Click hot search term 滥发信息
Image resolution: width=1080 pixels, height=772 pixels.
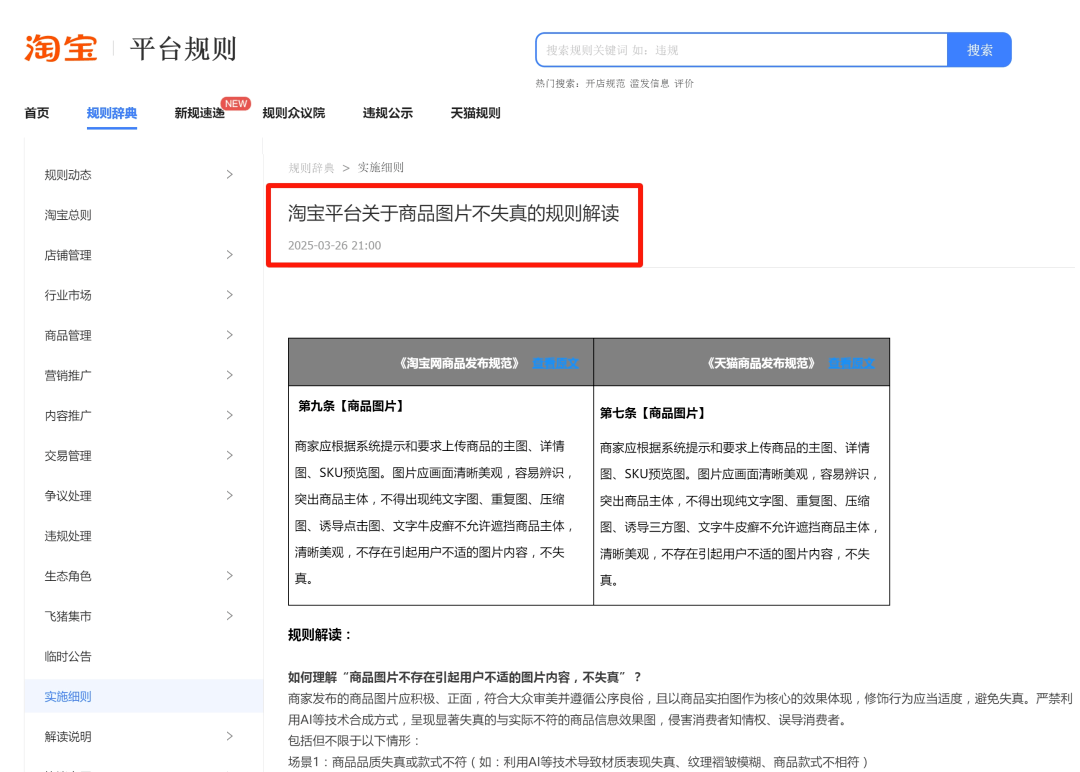(649, 83)
